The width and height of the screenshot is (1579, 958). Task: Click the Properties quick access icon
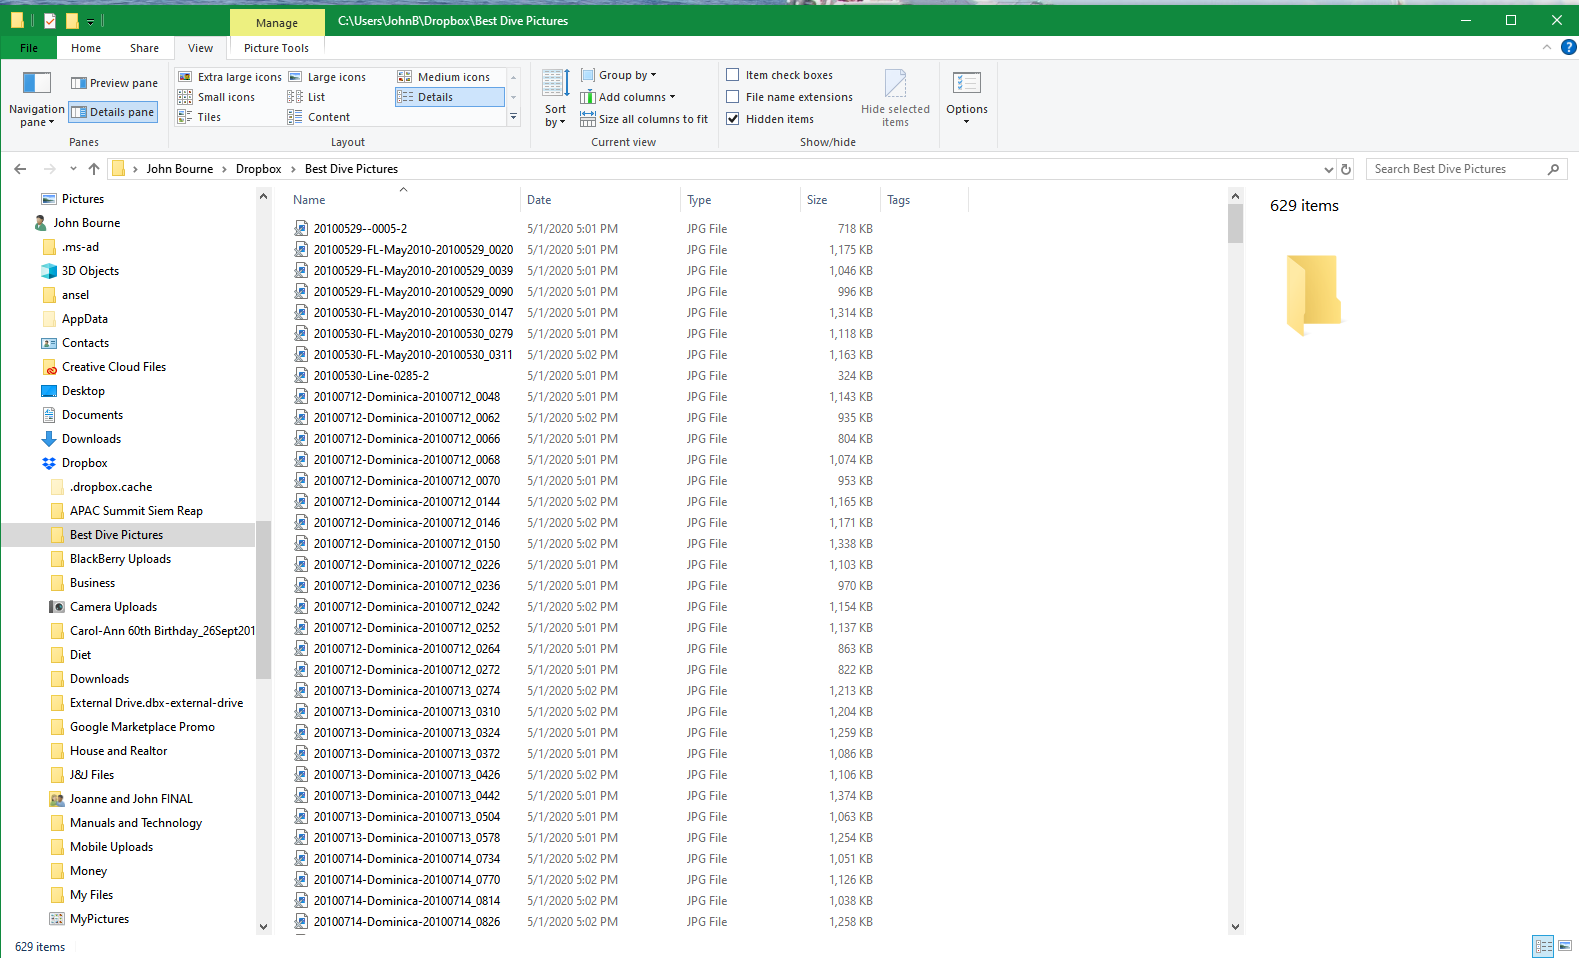pos(49,20)
